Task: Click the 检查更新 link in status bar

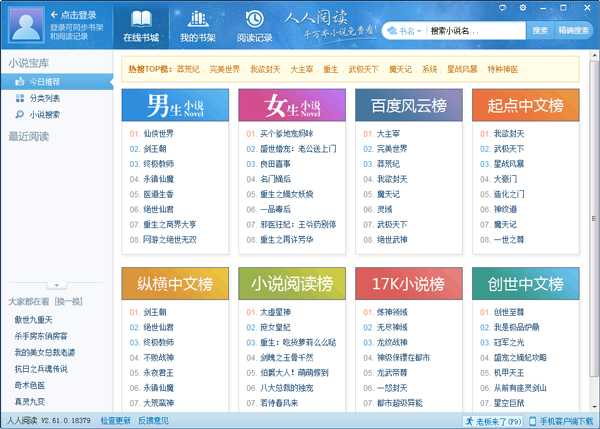Action: [x=115, y=421]
